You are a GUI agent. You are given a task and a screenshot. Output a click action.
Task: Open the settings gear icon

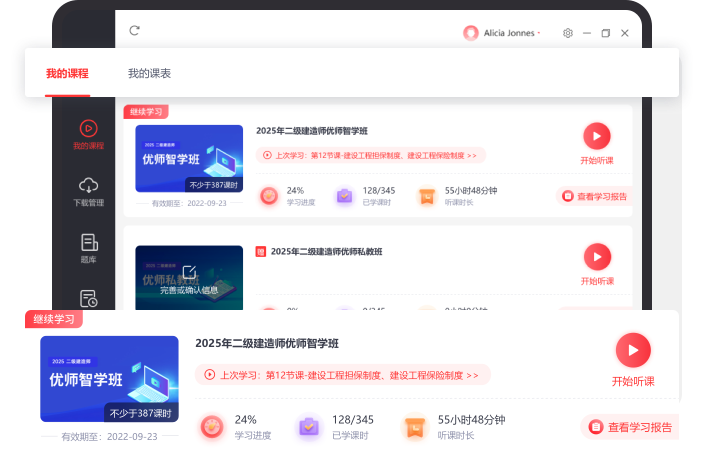568,33
